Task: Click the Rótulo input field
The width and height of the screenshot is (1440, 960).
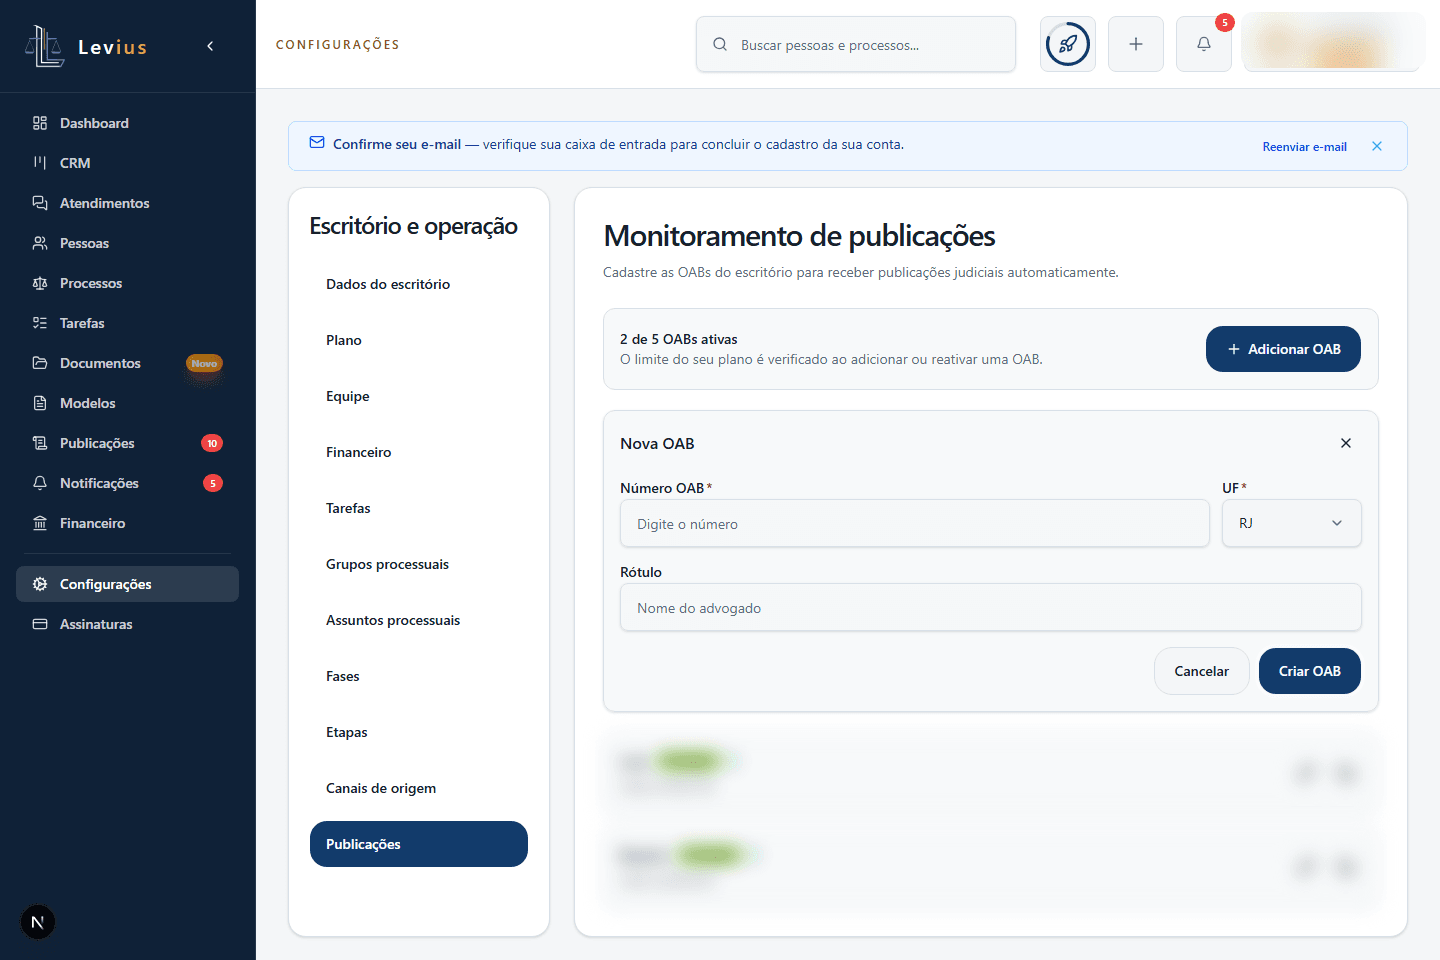Action: tap(991, 607)
